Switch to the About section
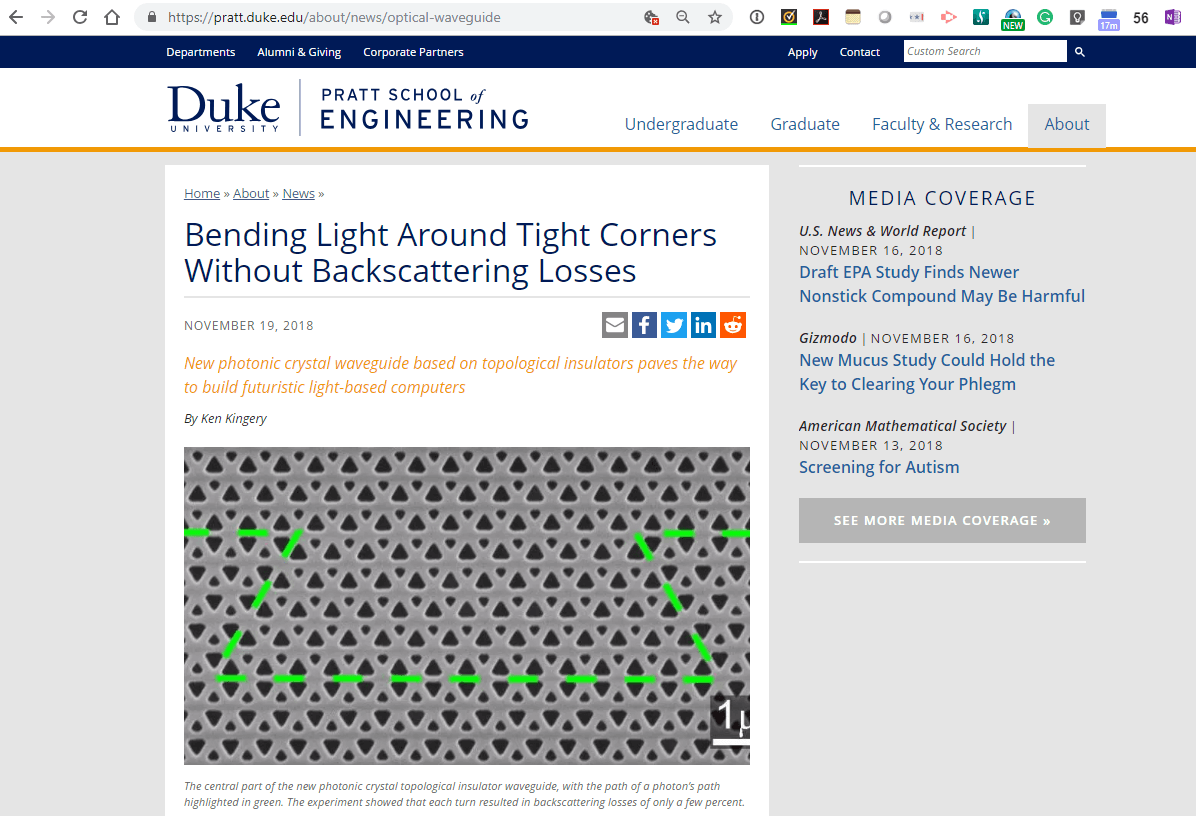 pos(1066,124)
